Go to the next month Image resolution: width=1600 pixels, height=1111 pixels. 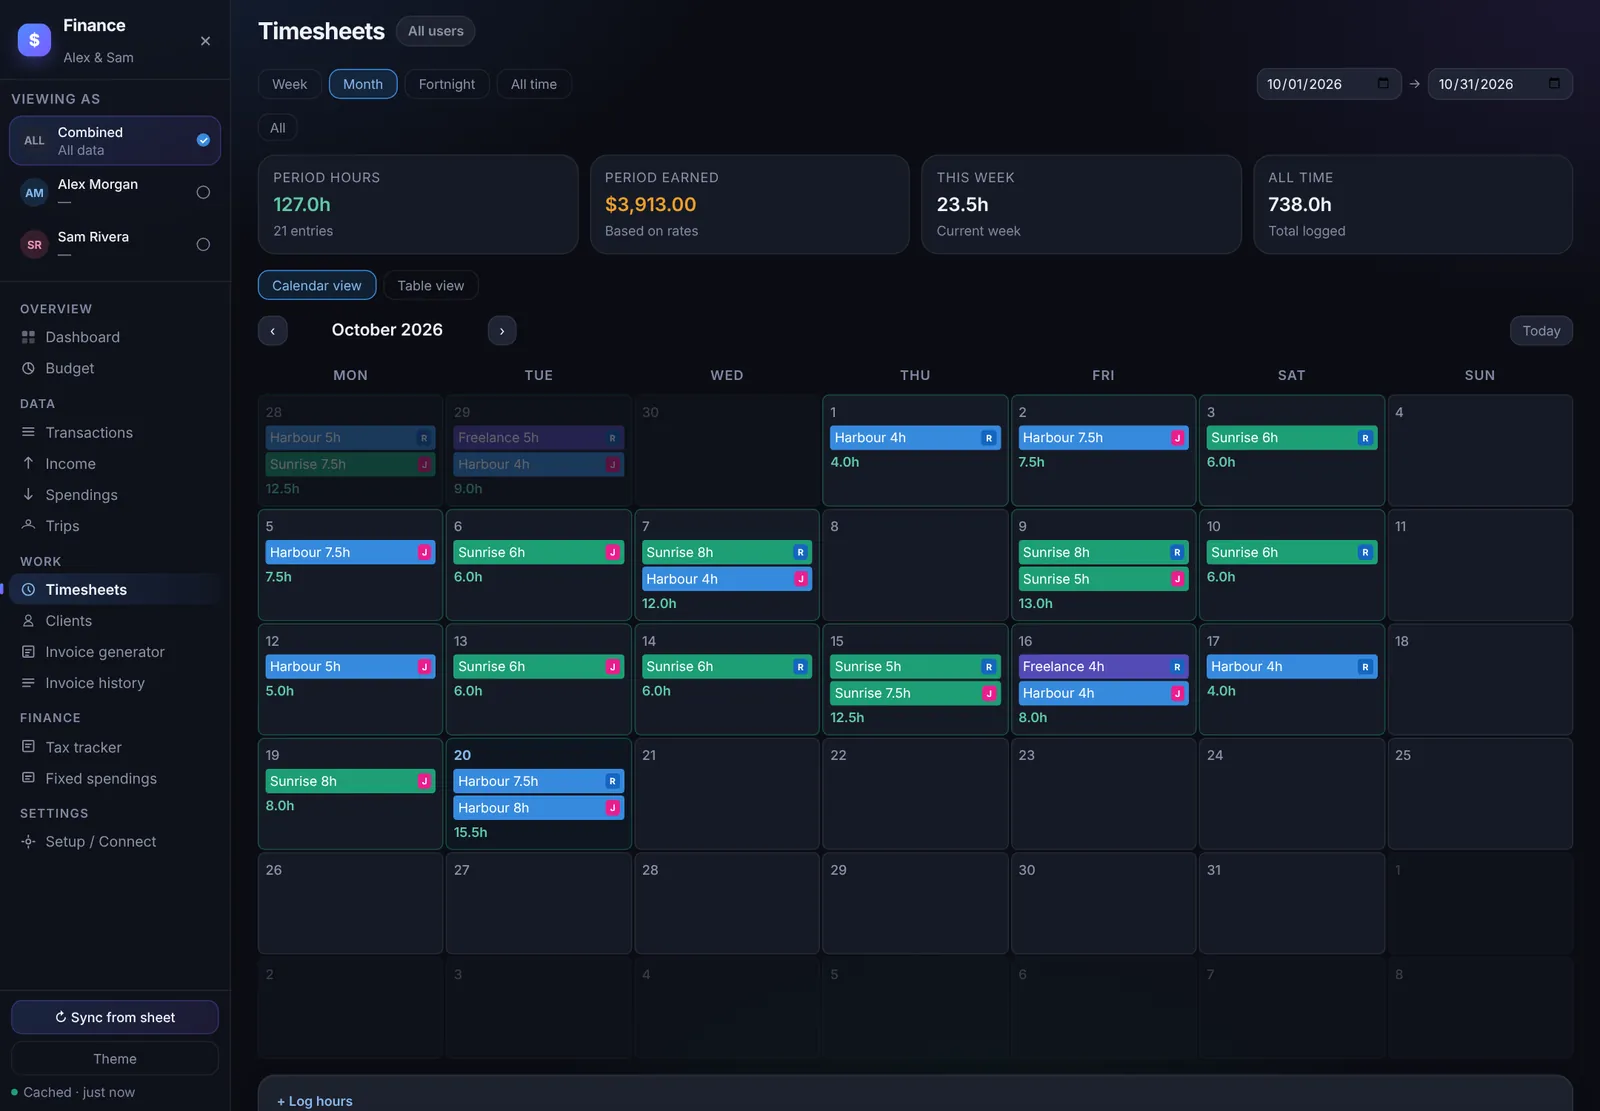point(502,331)
